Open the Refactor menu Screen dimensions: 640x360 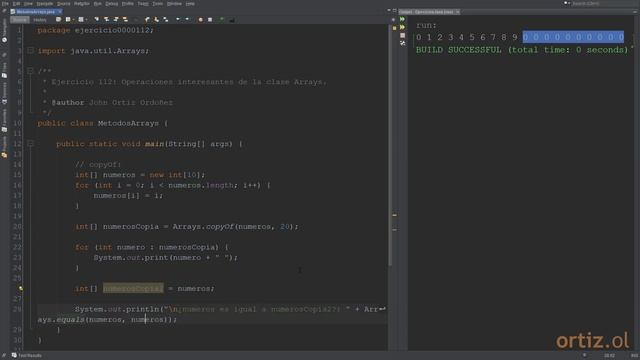point(82,4)
